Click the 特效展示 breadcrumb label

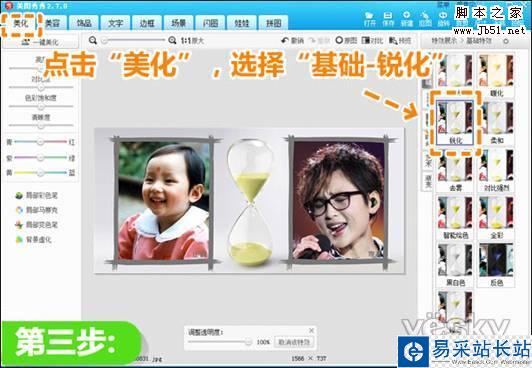pos(444,40)
